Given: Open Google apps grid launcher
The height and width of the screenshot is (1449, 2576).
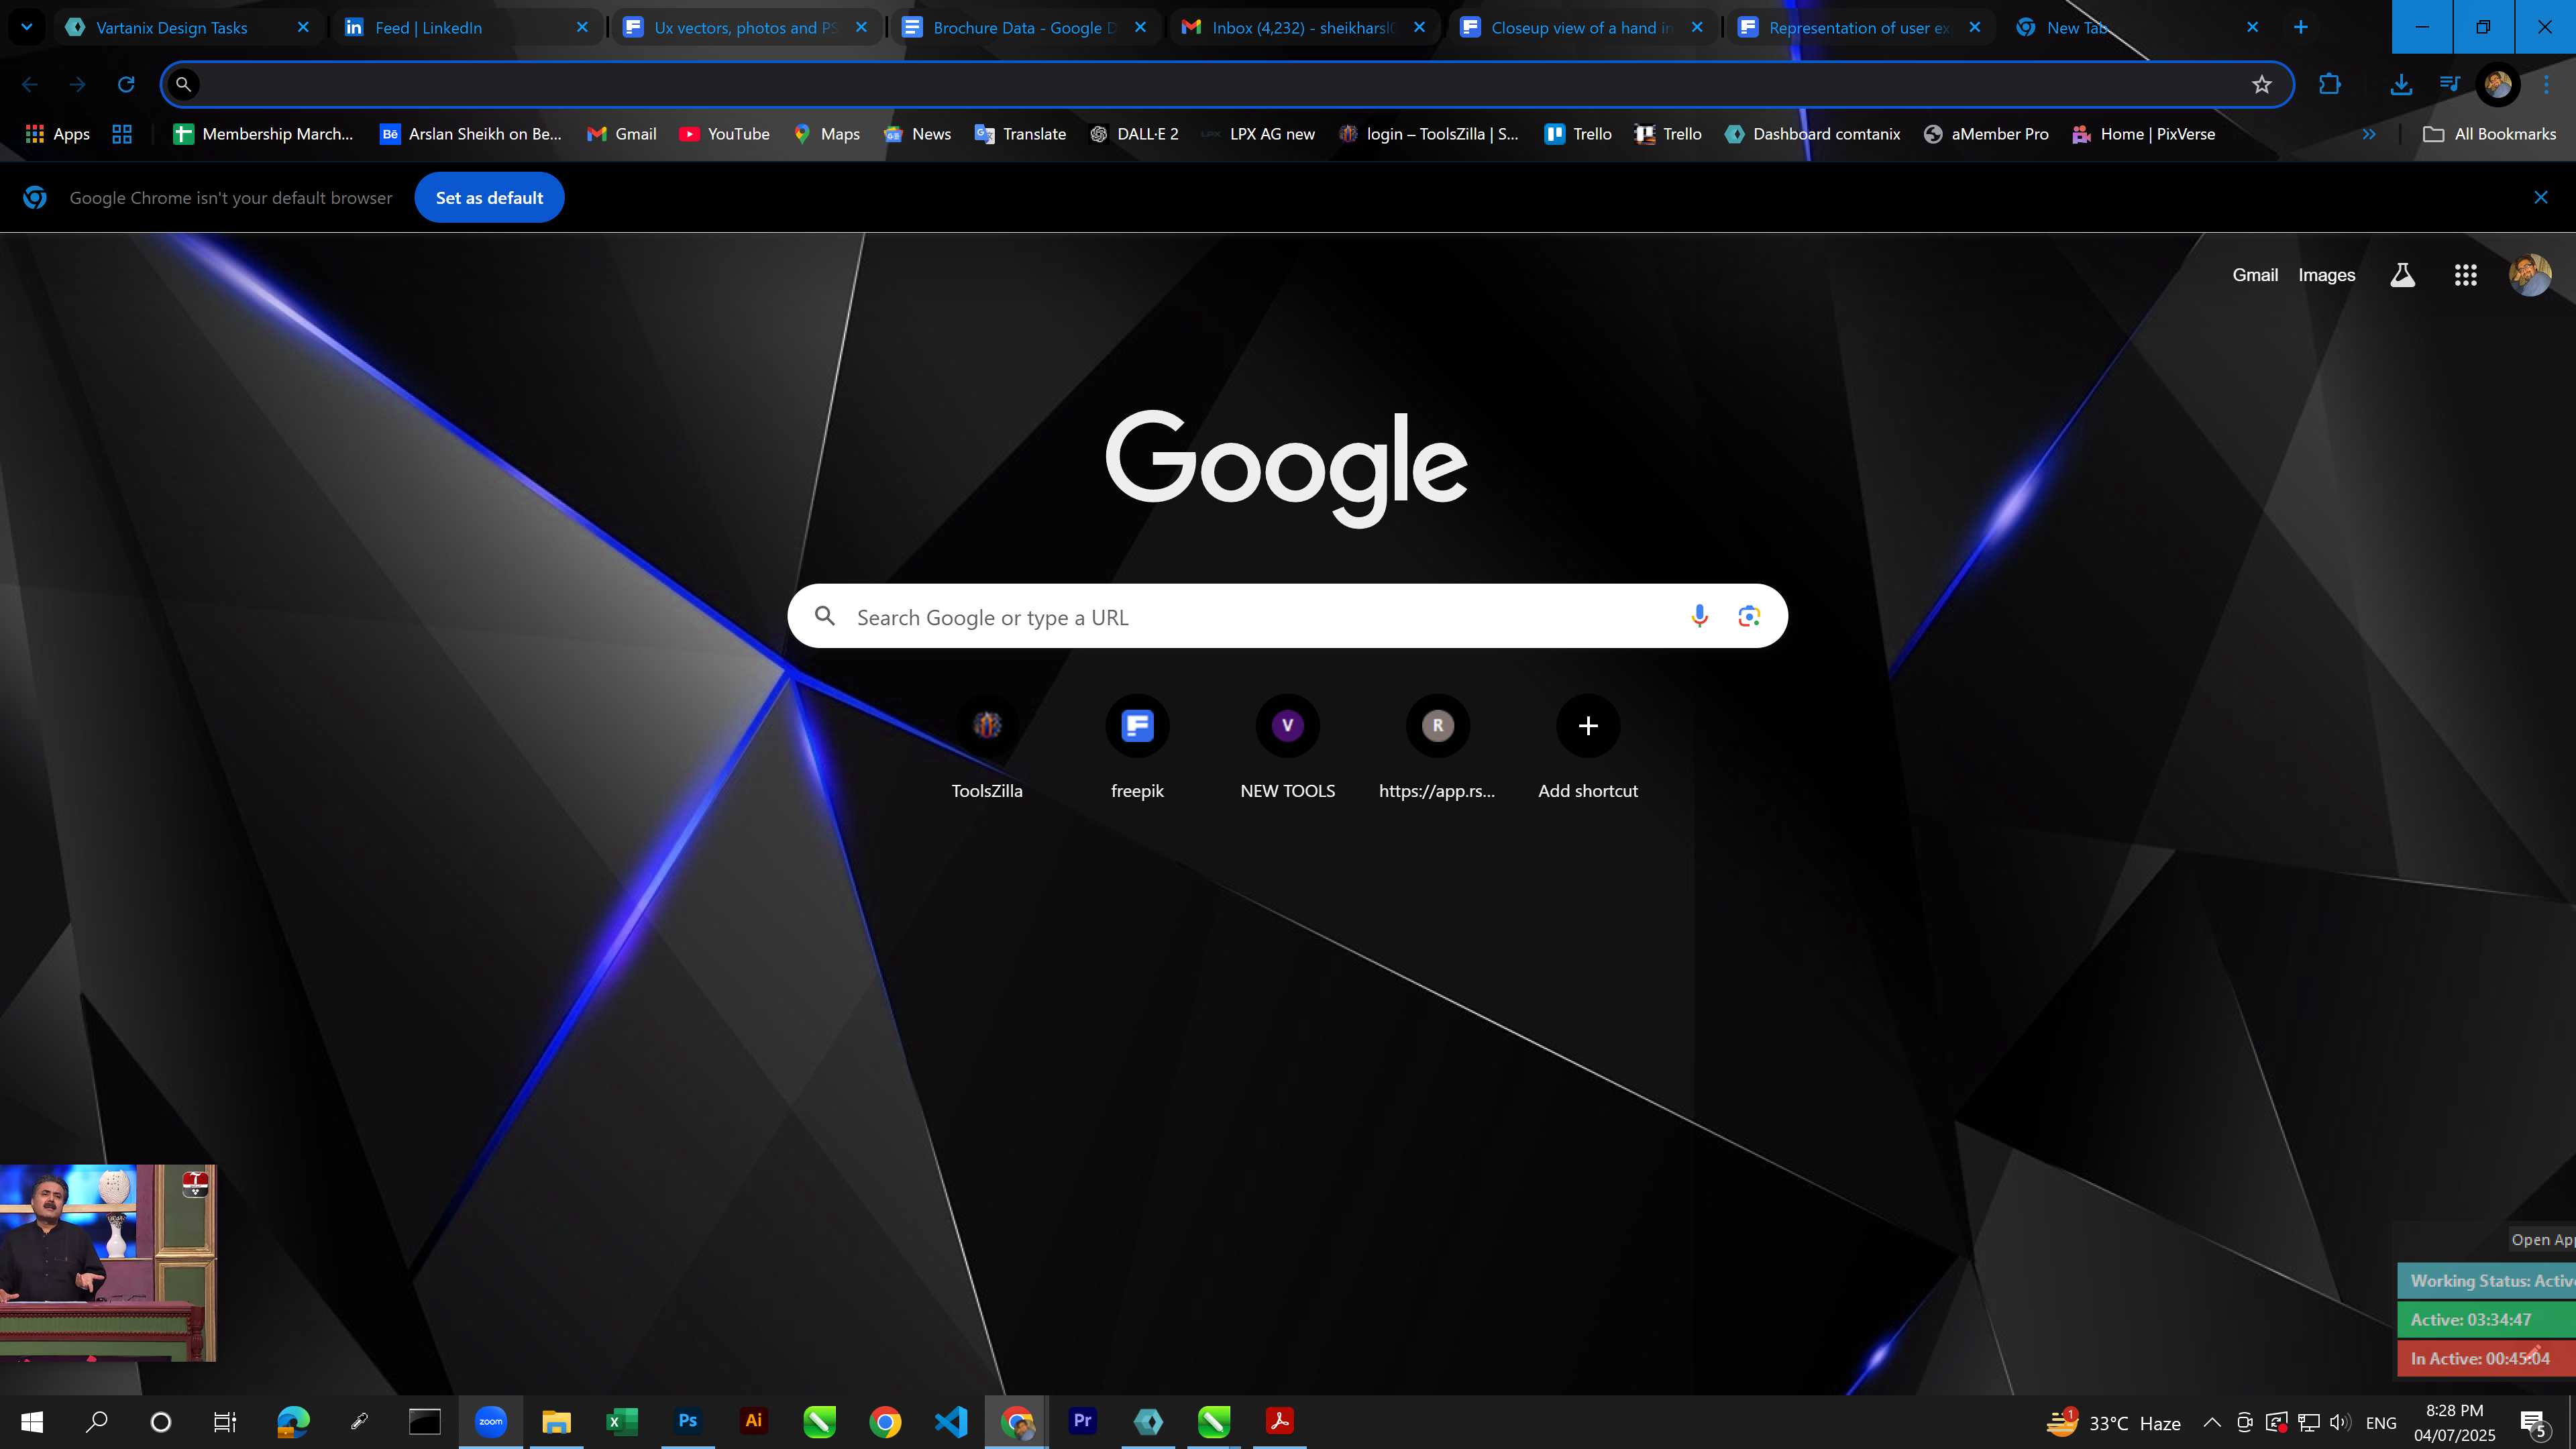Looking at the screenshot, I should tap(2465, 275).
